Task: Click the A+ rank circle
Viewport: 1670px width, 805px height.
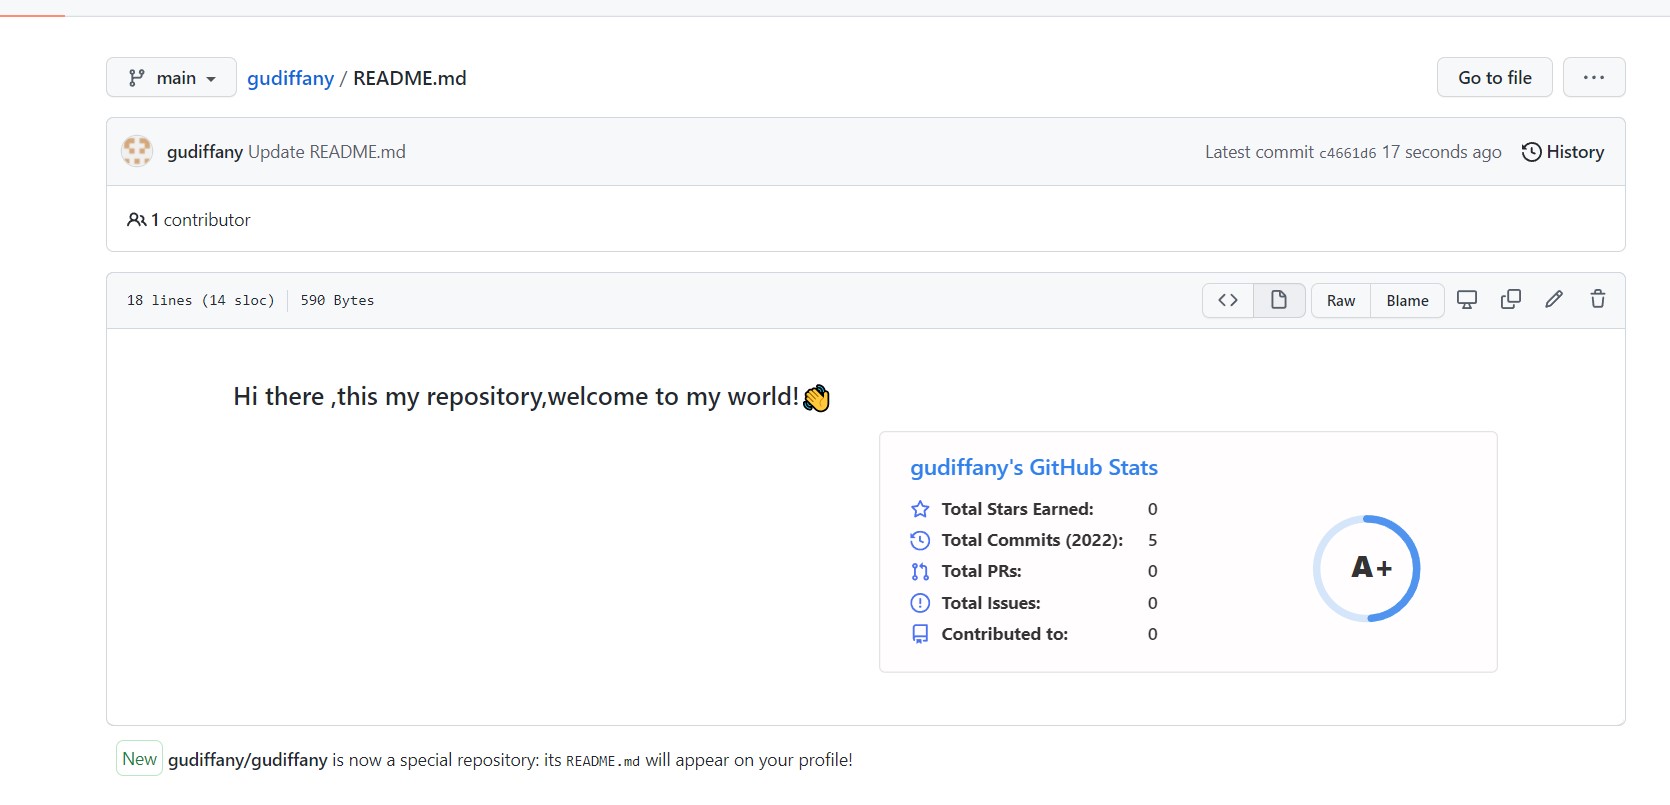Action: click(x=1367, y=568)
